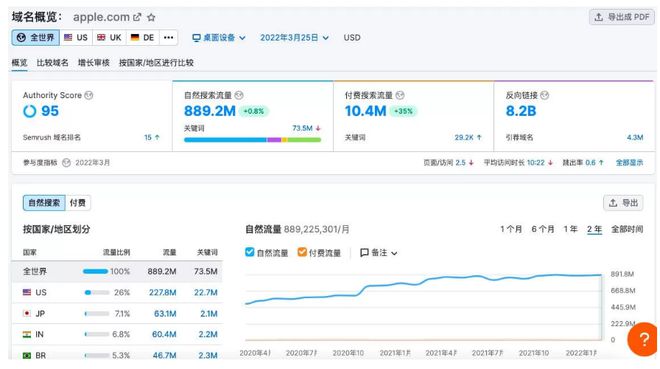
Task: Star the apple.com domain as favorite
Action: pyautogui.click(x=151, y=17)
